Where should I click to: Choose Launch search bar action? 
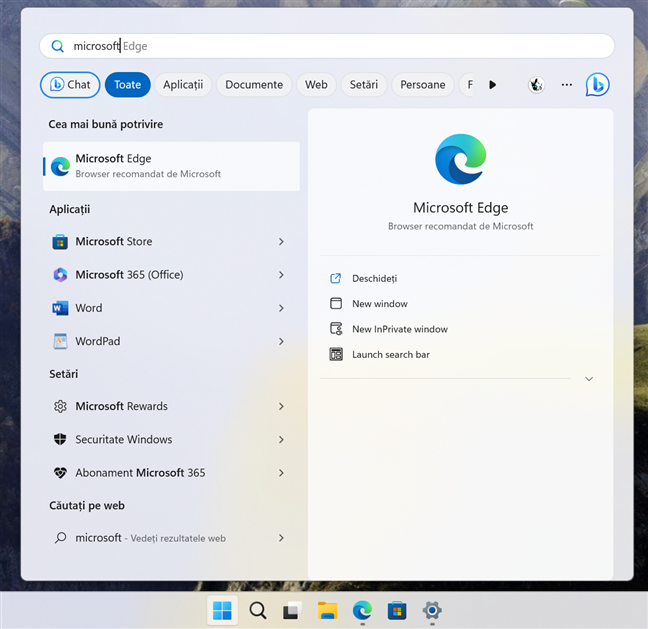[x=391, y=355]
